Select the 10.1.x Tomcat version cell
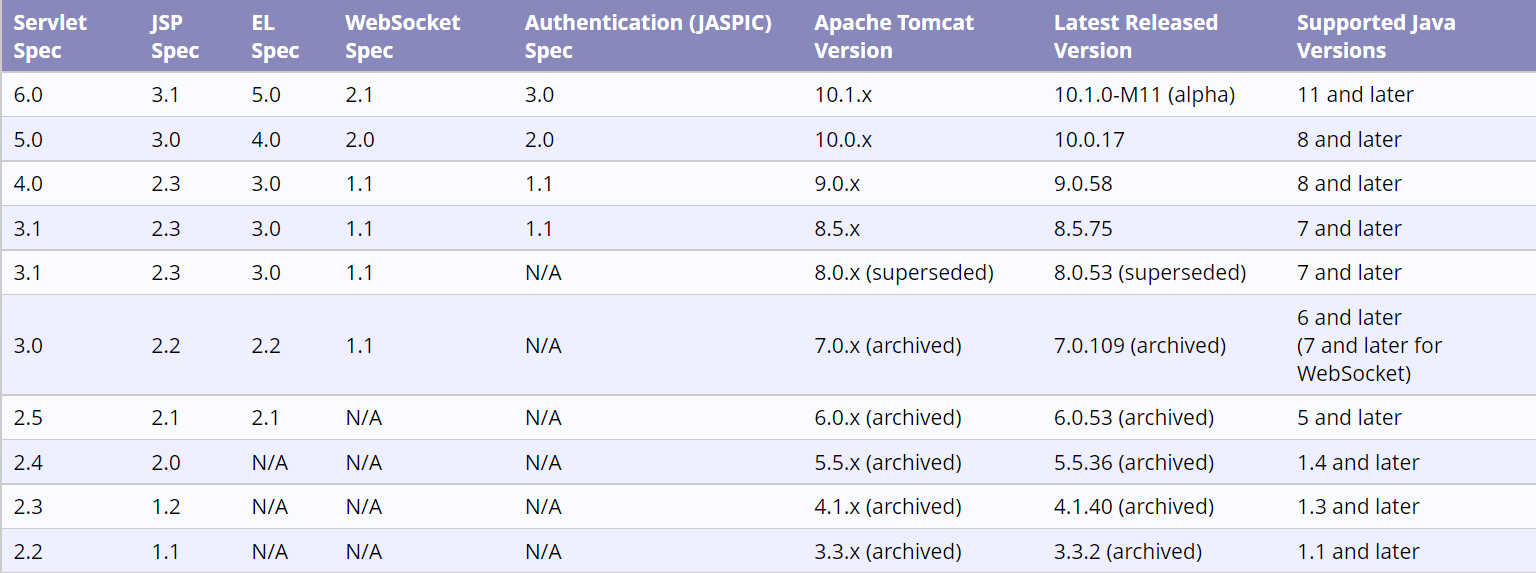 point(843,95)
